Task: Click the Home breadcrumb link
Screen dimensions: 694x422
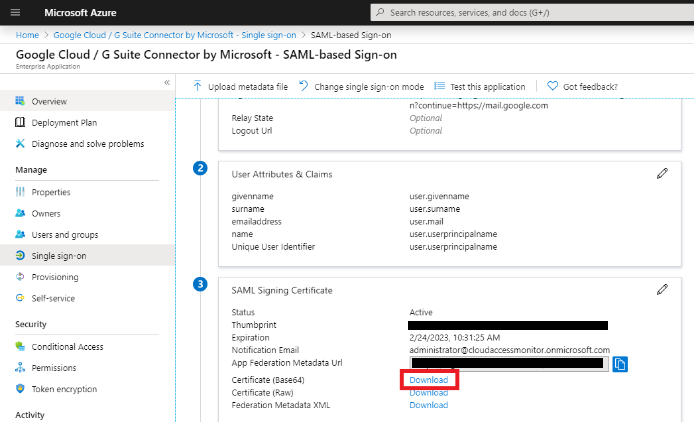Action: coord(27,35)
